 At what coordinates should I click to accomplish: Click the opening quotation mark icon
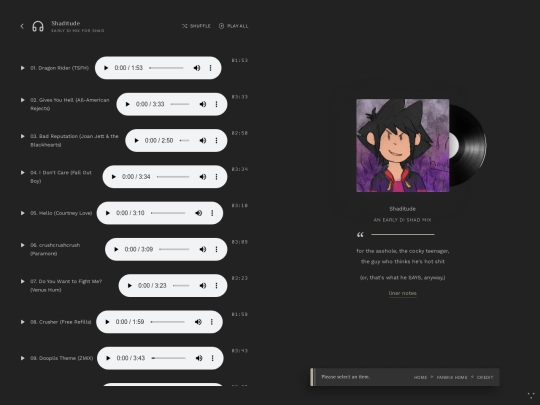pyautogui.click(x=360, y=235)
